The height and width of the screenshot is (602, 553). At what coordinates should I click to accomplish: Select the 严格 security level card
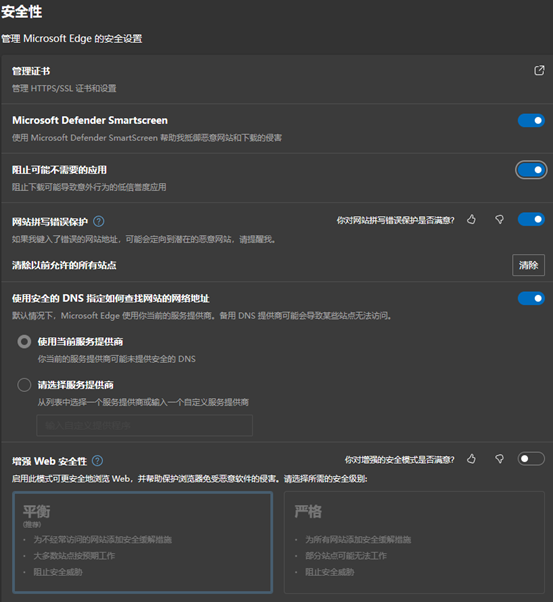point(414,542)
